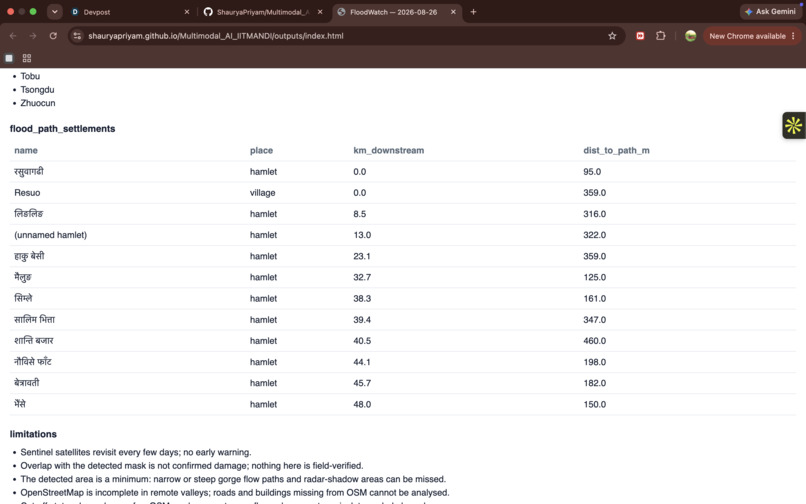The height and width of the screenshot is (504, 806).
Task: Click the Resuo name cell
Action: [x=27, y=193]
